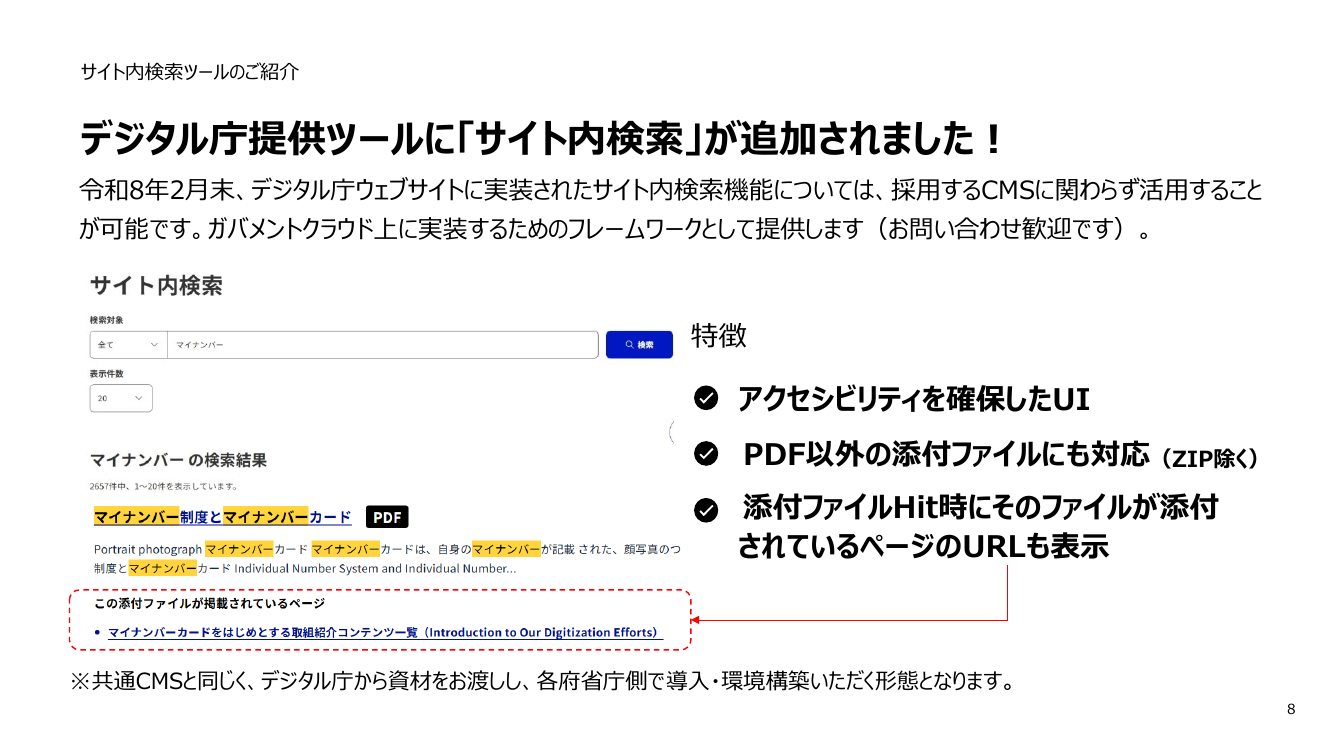
Task: Click the search input containing マイナンバー
Action: (x=382, y=344)
